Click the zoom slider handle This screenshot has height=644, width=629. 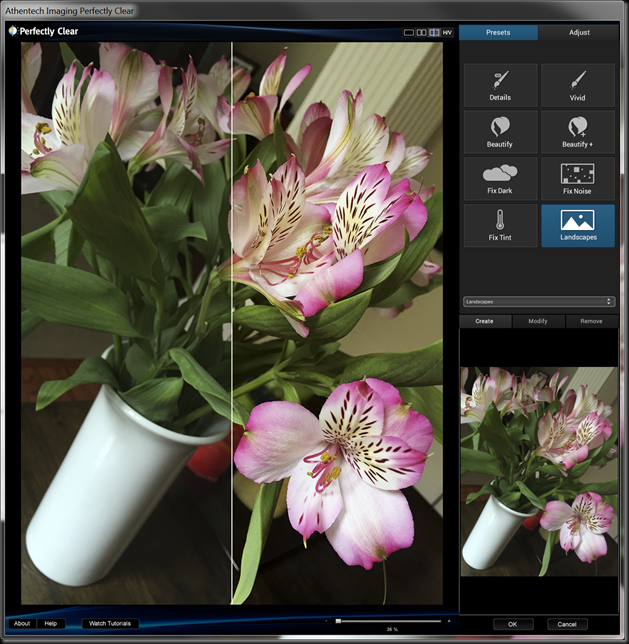tap(338, 621)
